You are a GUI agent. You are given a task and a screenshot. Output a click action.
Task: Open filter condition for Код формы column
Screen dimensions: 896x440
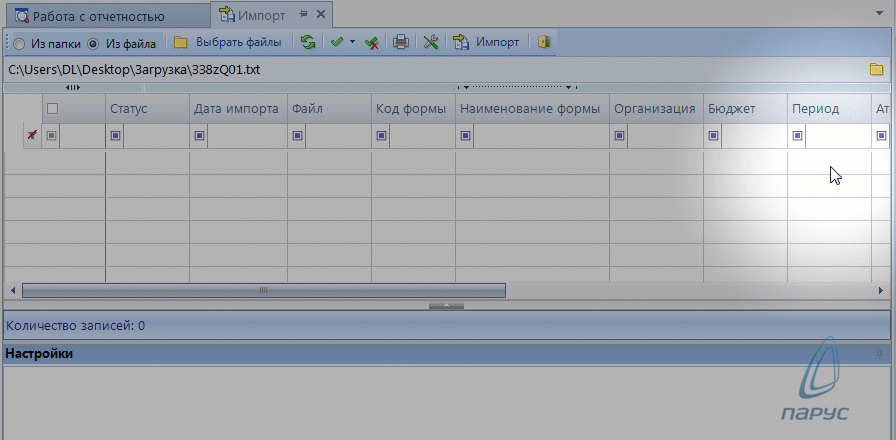tap(381, 136)
